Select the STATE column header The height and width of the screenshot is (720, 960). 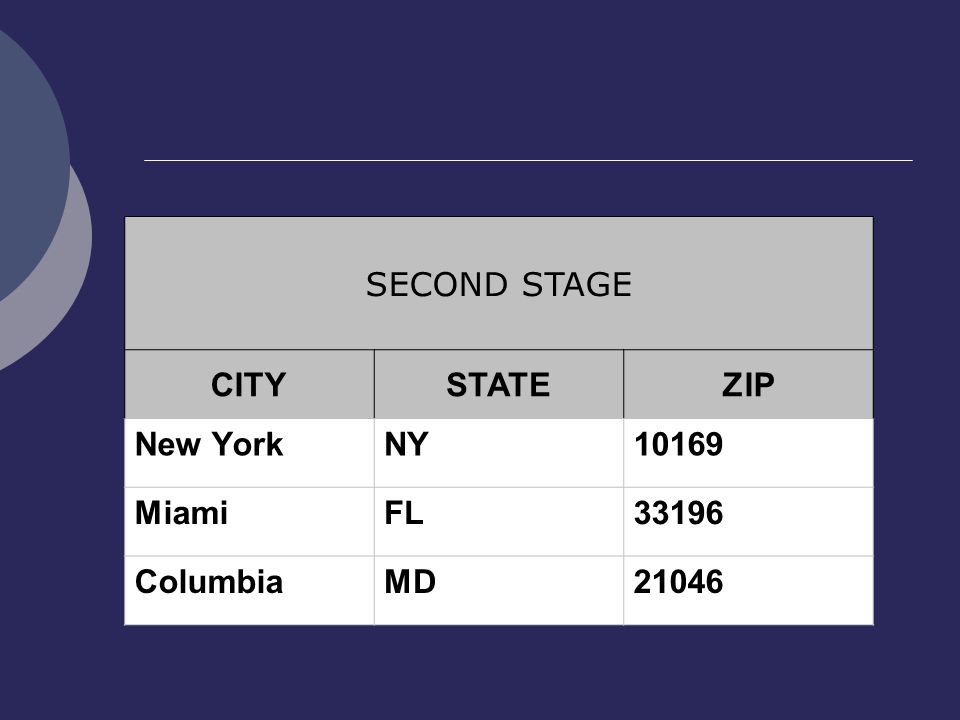[498, 384]
